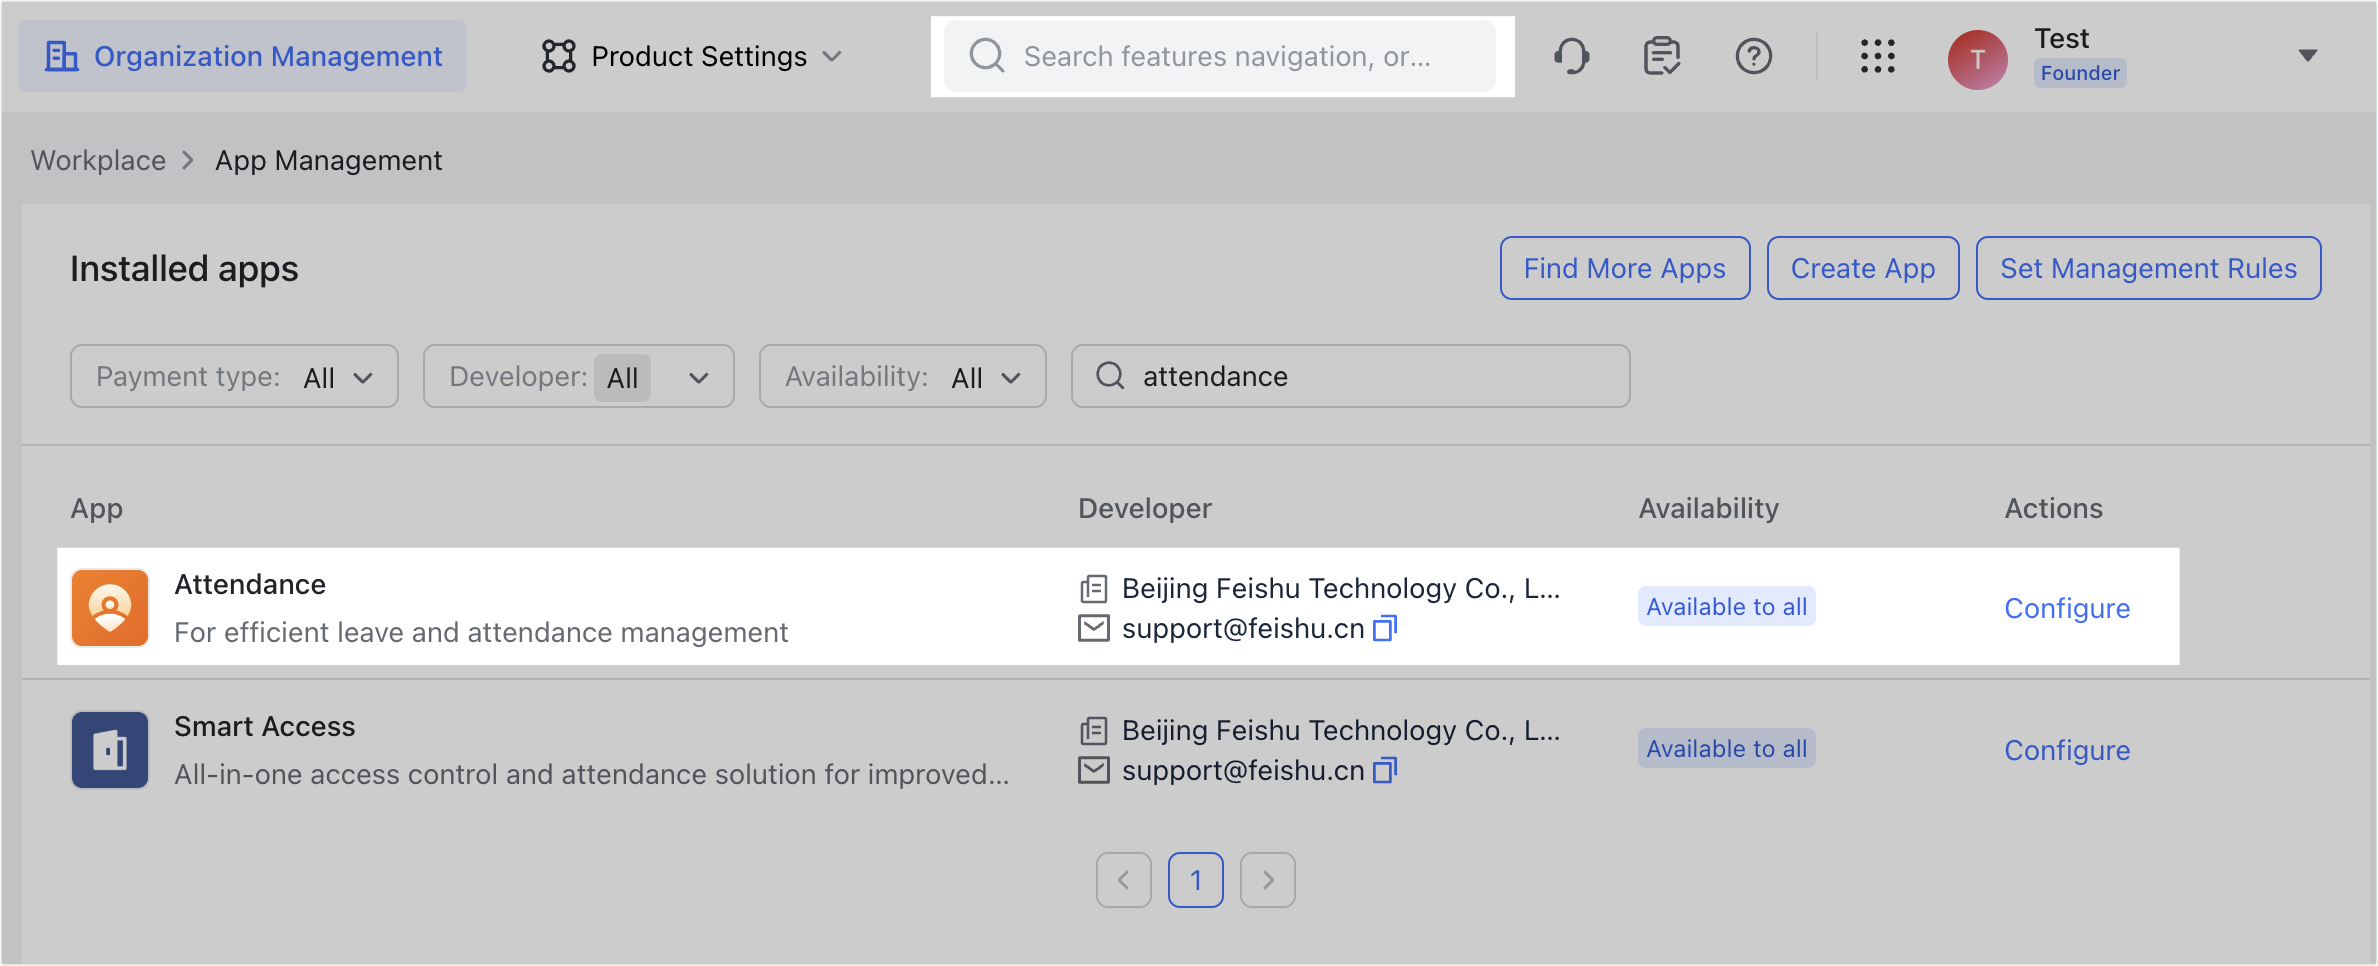Click the Find More Apps button
This screenshot has width=2378, height=966.
(x=1624, y=268)
